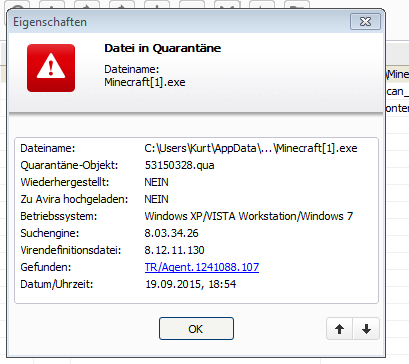Select the quarantine object 53150328.qua
This screenshot has width=409, height=364.
[x=179, y=165]
